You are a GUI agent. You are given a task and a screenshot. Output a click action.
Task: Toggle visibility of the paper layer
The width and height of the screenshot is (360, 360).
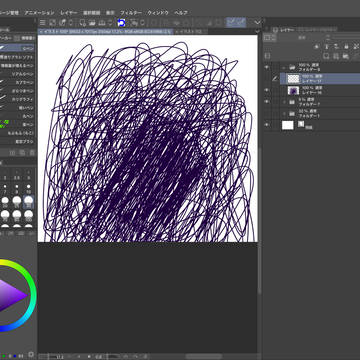tap(266, 125)
